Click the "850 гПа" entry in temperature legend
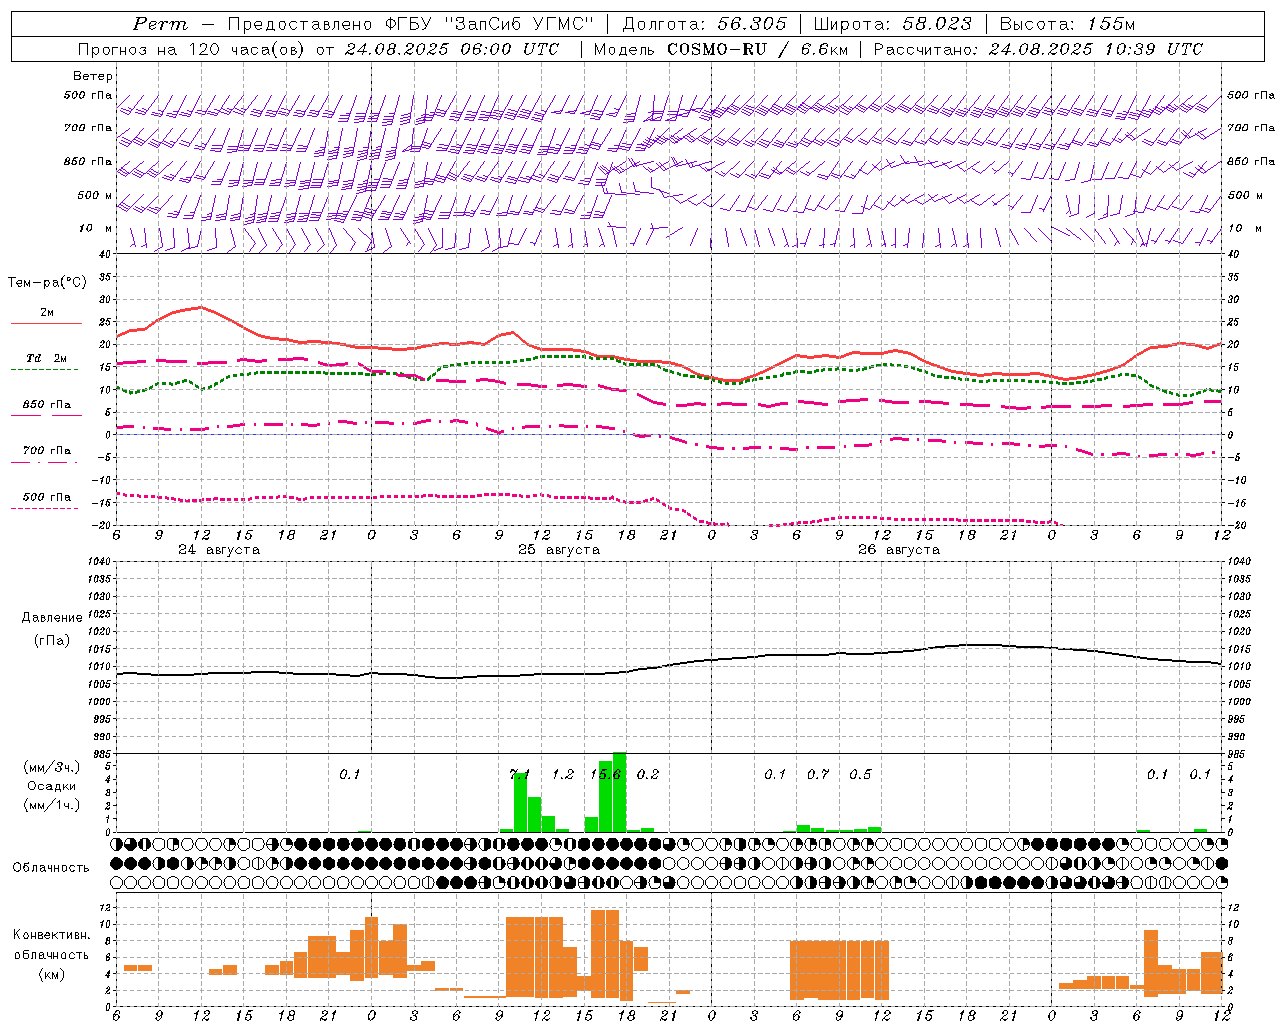The image size is (1280, 1024). point(47,405)
